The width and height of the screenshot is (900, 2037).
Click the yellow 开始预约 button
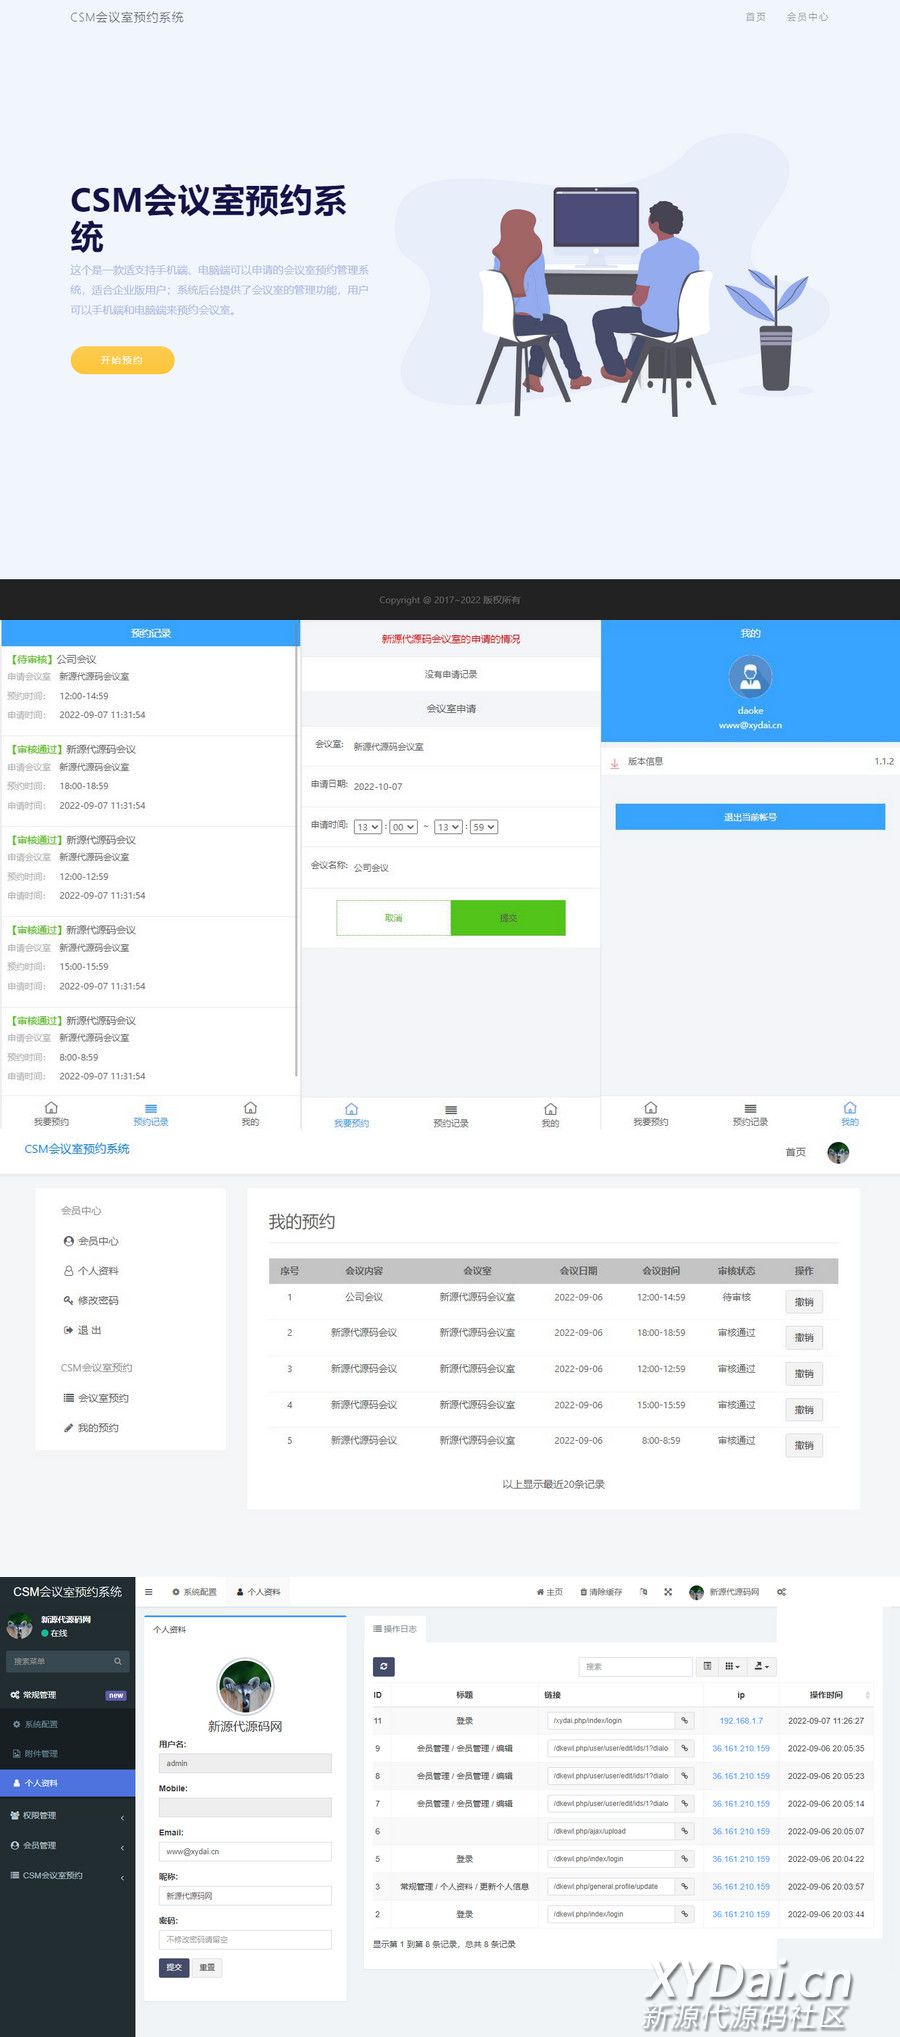(122, 360)
